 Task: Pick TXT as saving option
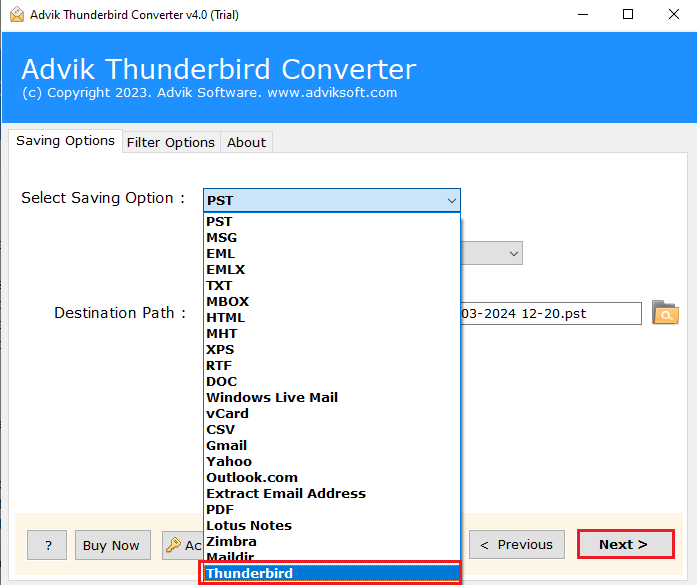(332, 285)
